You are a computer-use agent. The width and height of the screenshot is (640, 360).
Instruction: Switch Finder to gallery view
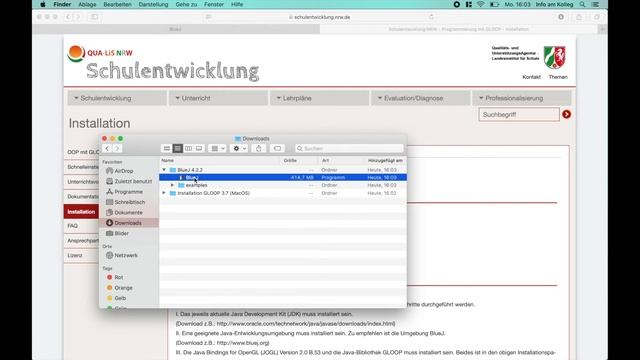click(199, 149)
